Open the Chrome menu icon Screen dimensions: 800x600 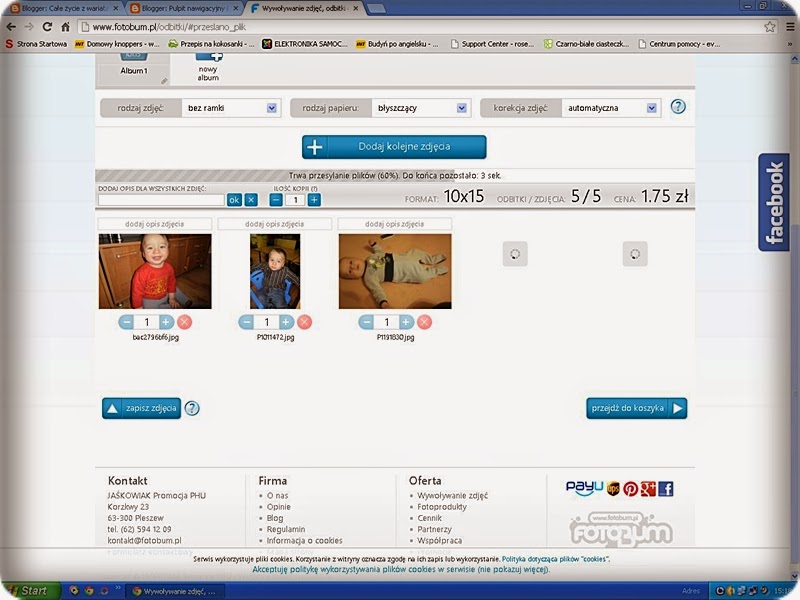(790, 27)
